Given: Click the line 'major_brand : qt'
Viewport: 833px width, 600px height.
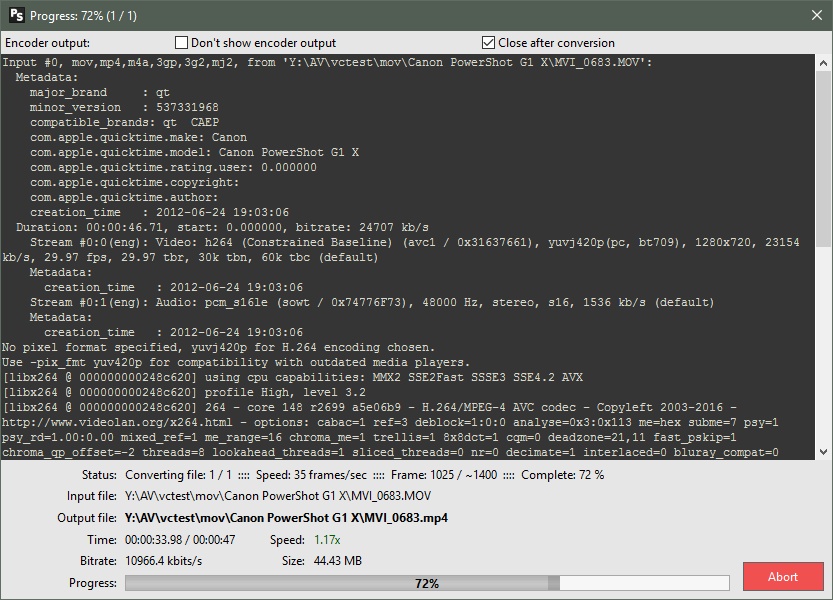Looking at the screenshot, I should coord(100,92).
